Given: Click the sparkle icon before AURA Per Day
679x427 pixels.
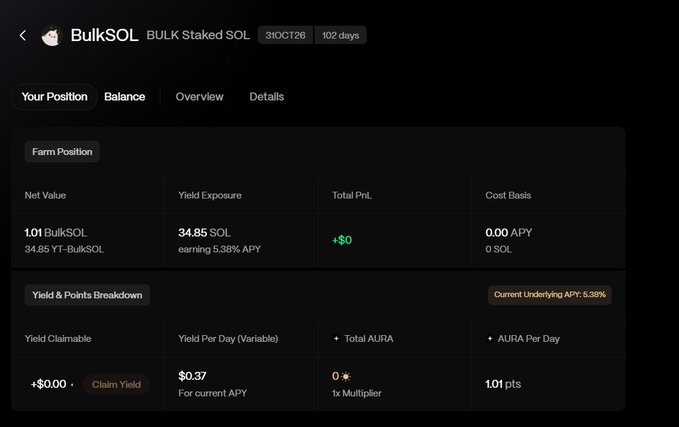Looking at the screenshot, I should coord(490,339).
